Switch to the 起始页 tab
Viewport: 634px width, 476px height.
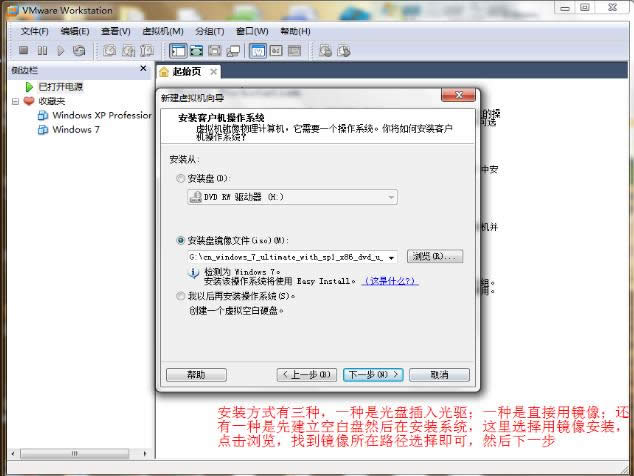coord(186,72)
